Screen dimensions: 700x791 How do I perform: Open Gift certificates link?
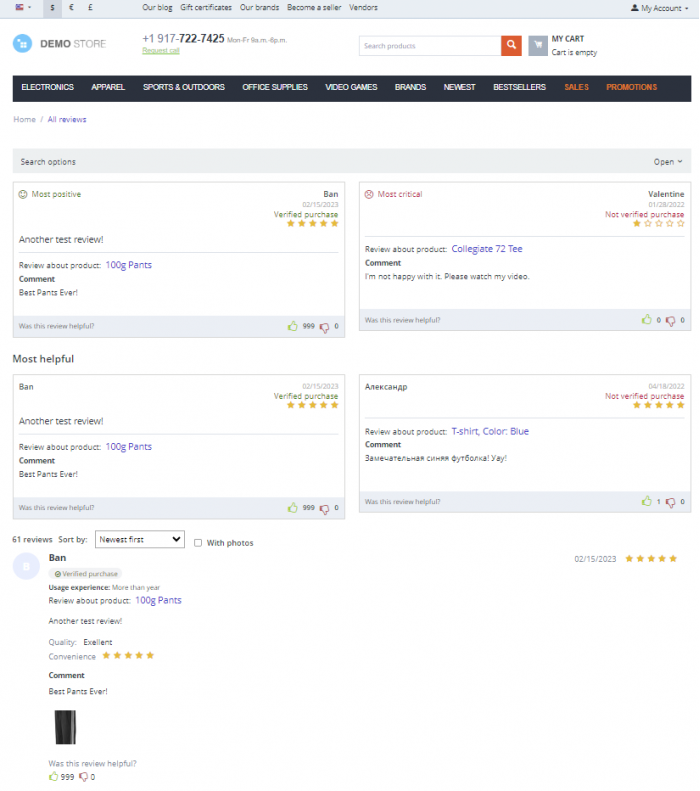click(206, 8)
